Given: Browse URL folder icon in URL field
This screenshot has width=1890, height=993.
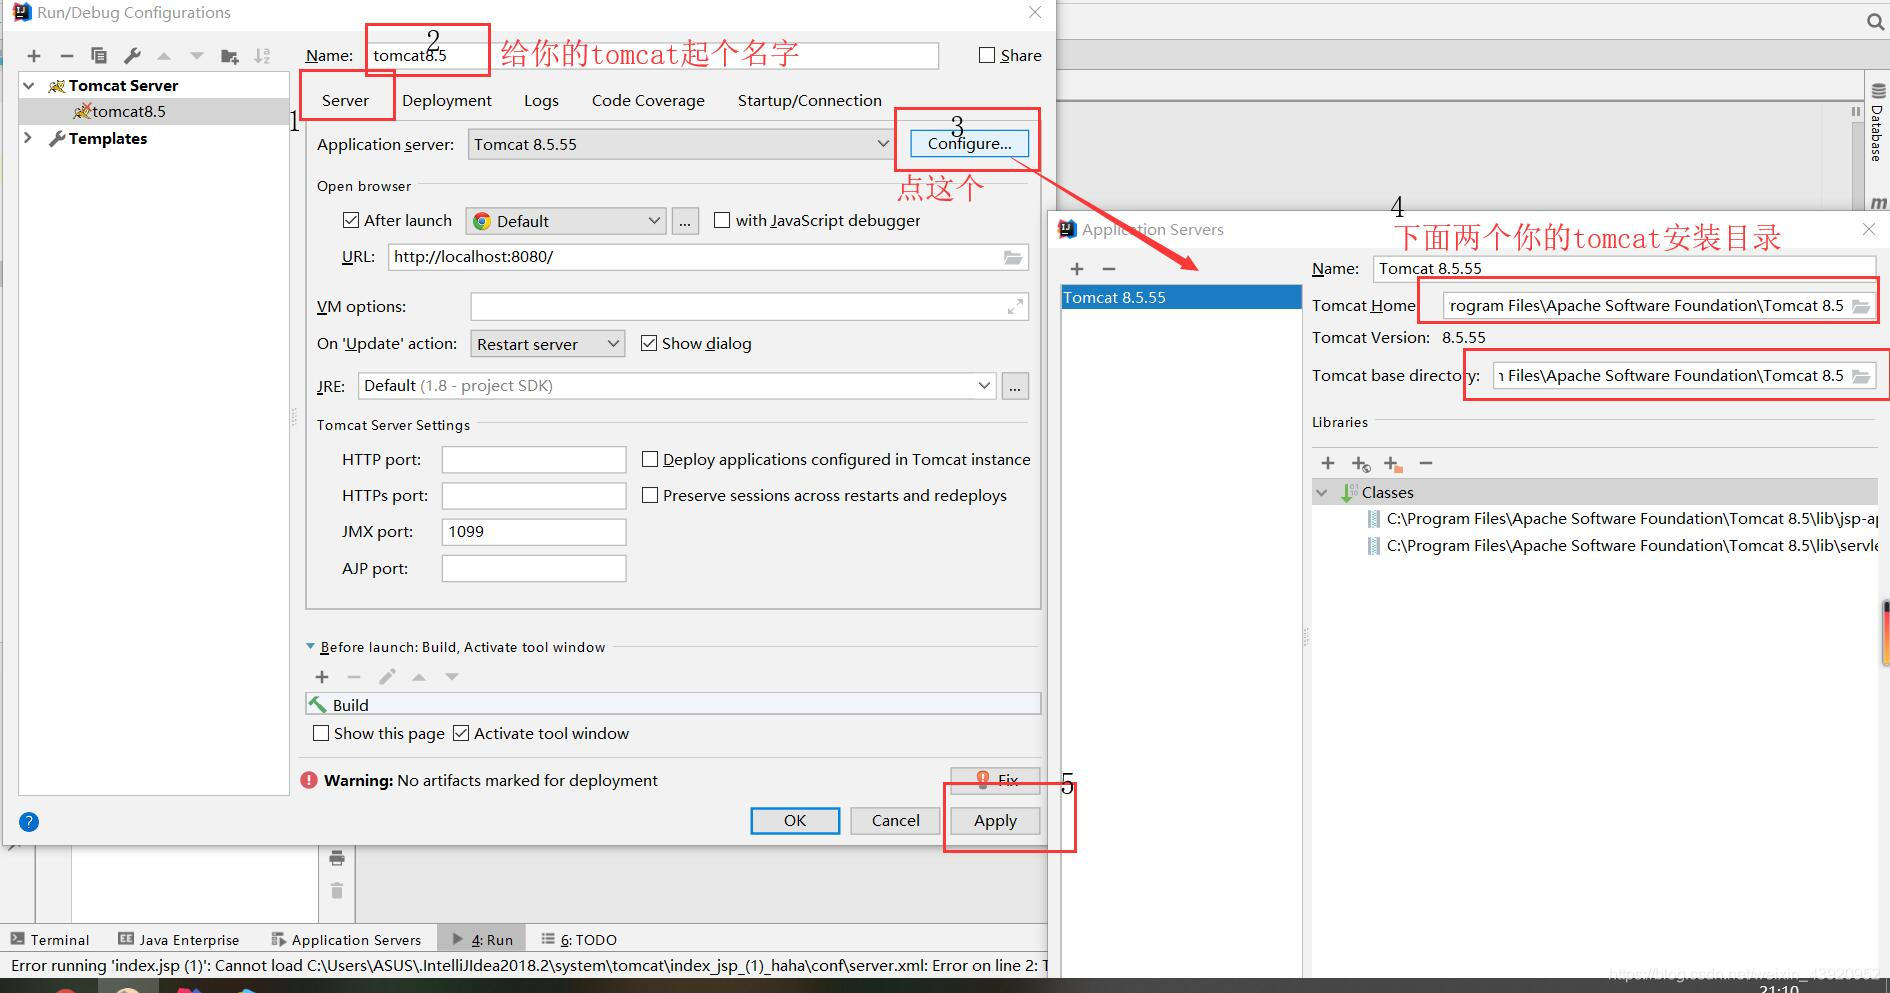Looking at the screenshot, I should pyautogui.click(x=1013, y=257).
